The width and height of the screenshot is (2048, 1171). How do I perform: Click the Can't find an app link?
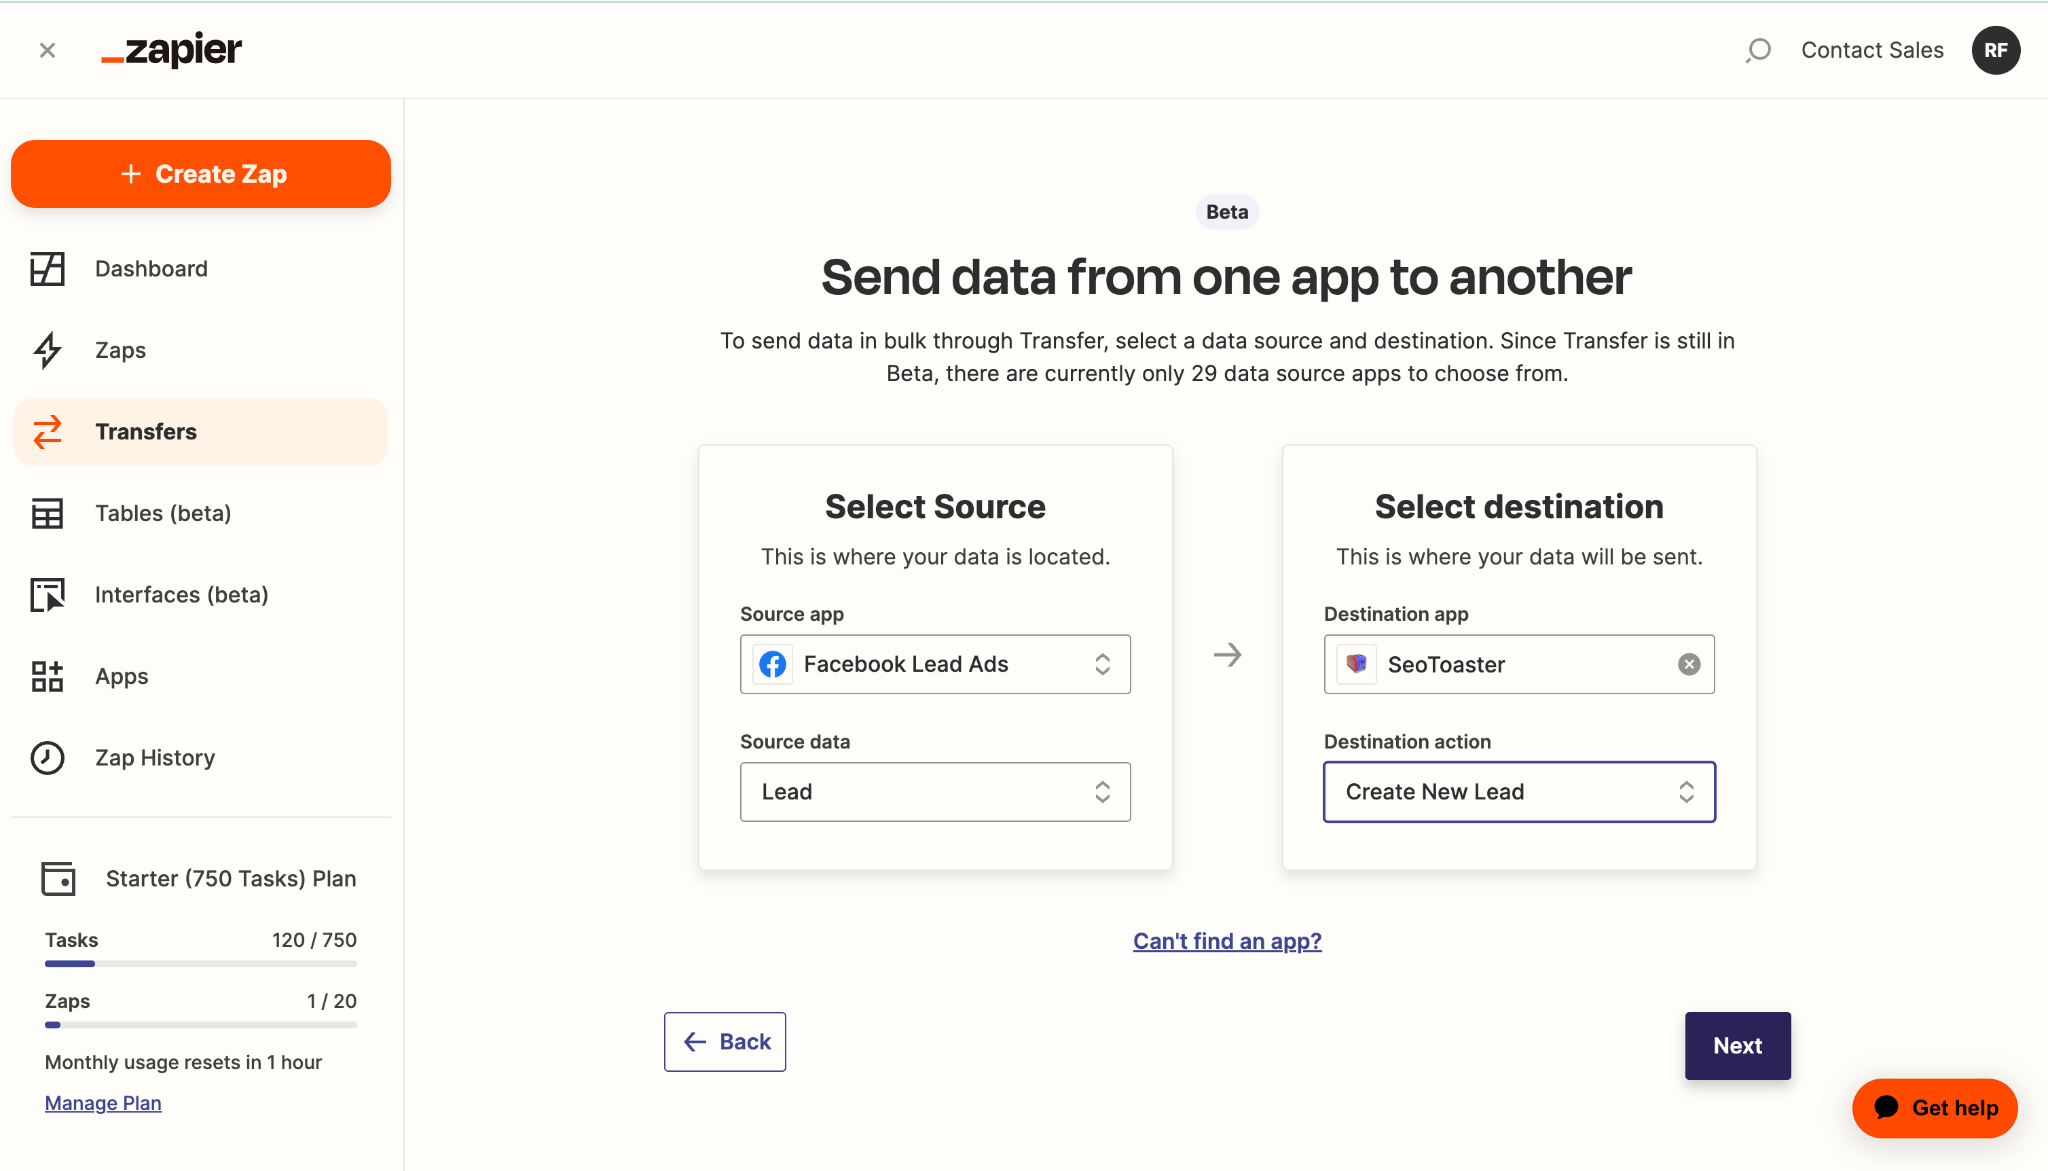point(1228,940)
